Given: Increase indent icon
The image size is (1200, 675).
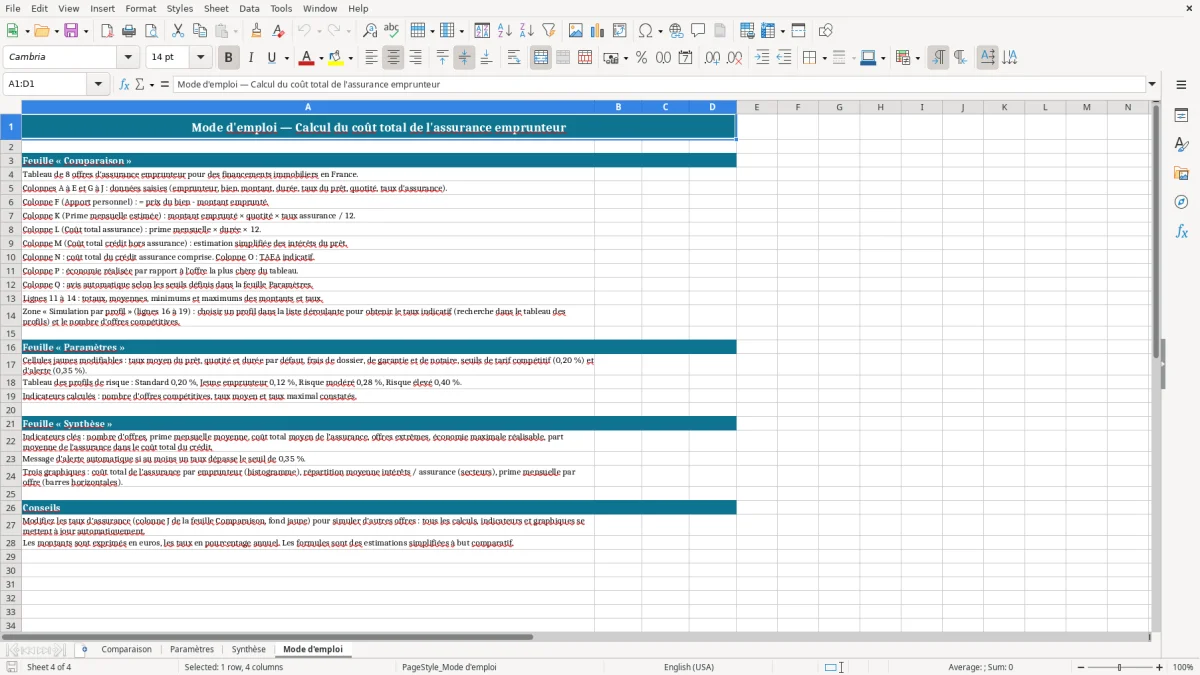Looking at the screenshot, I should (x=762, y=58).
